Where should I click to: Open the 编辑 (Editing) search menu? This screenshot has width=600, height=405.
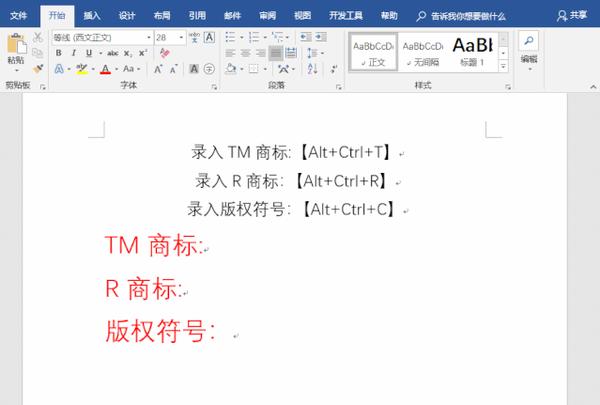click(529, 51)
